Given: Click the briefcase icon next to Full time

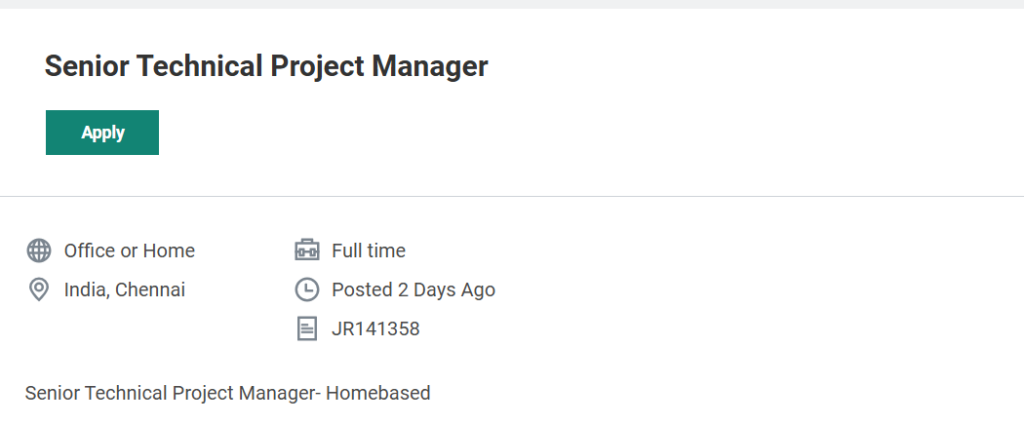Looking at the screenshot, I should tap(307, 250).
